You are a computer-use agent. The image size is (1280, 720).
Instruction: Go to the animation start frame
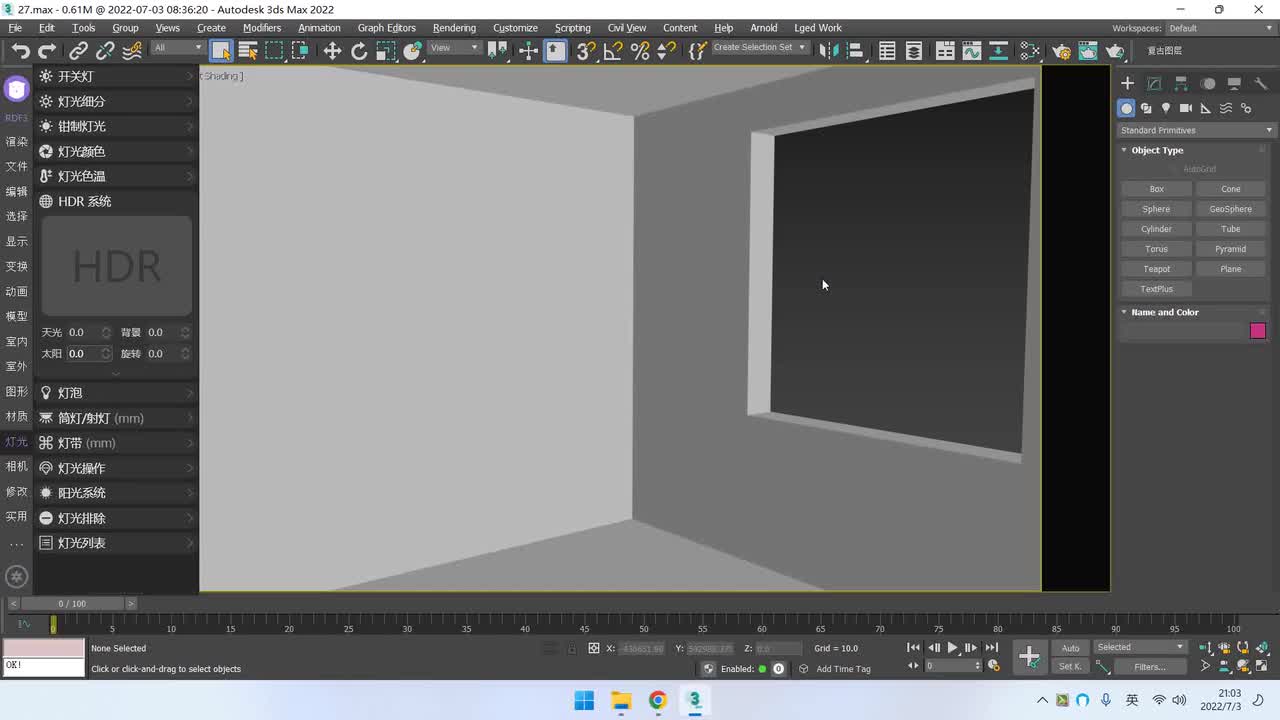913,648
